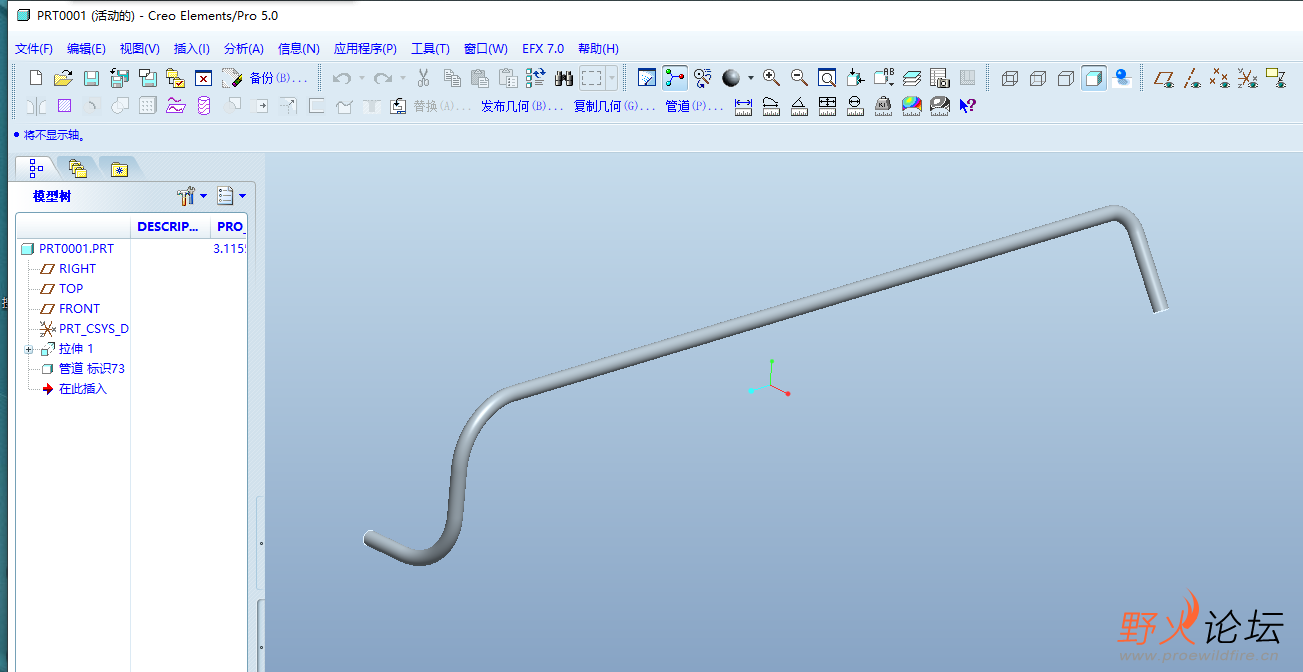Open the undo history dropdown arrow
The height and width of the screenshot is (672, 1303).
(x=361, y=78)
